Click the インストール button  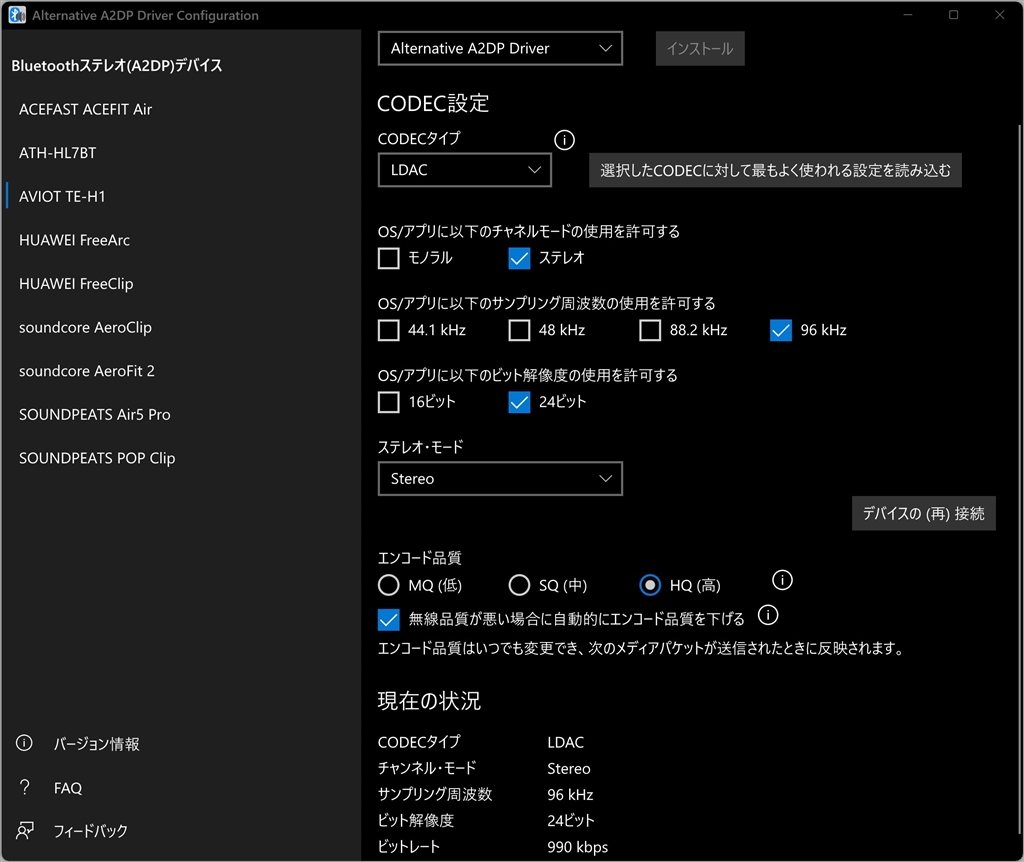click(x=700, y=48)
